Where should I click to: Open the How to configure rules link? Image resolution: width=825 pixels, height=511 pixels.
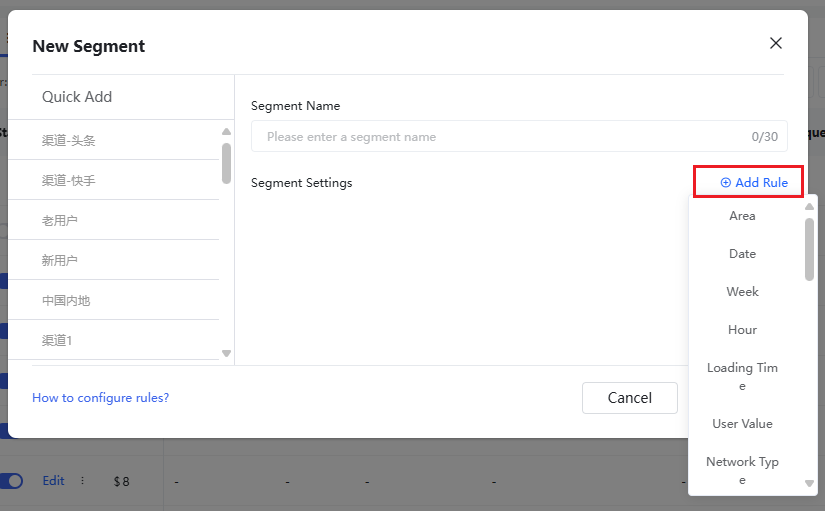point(100,398)
